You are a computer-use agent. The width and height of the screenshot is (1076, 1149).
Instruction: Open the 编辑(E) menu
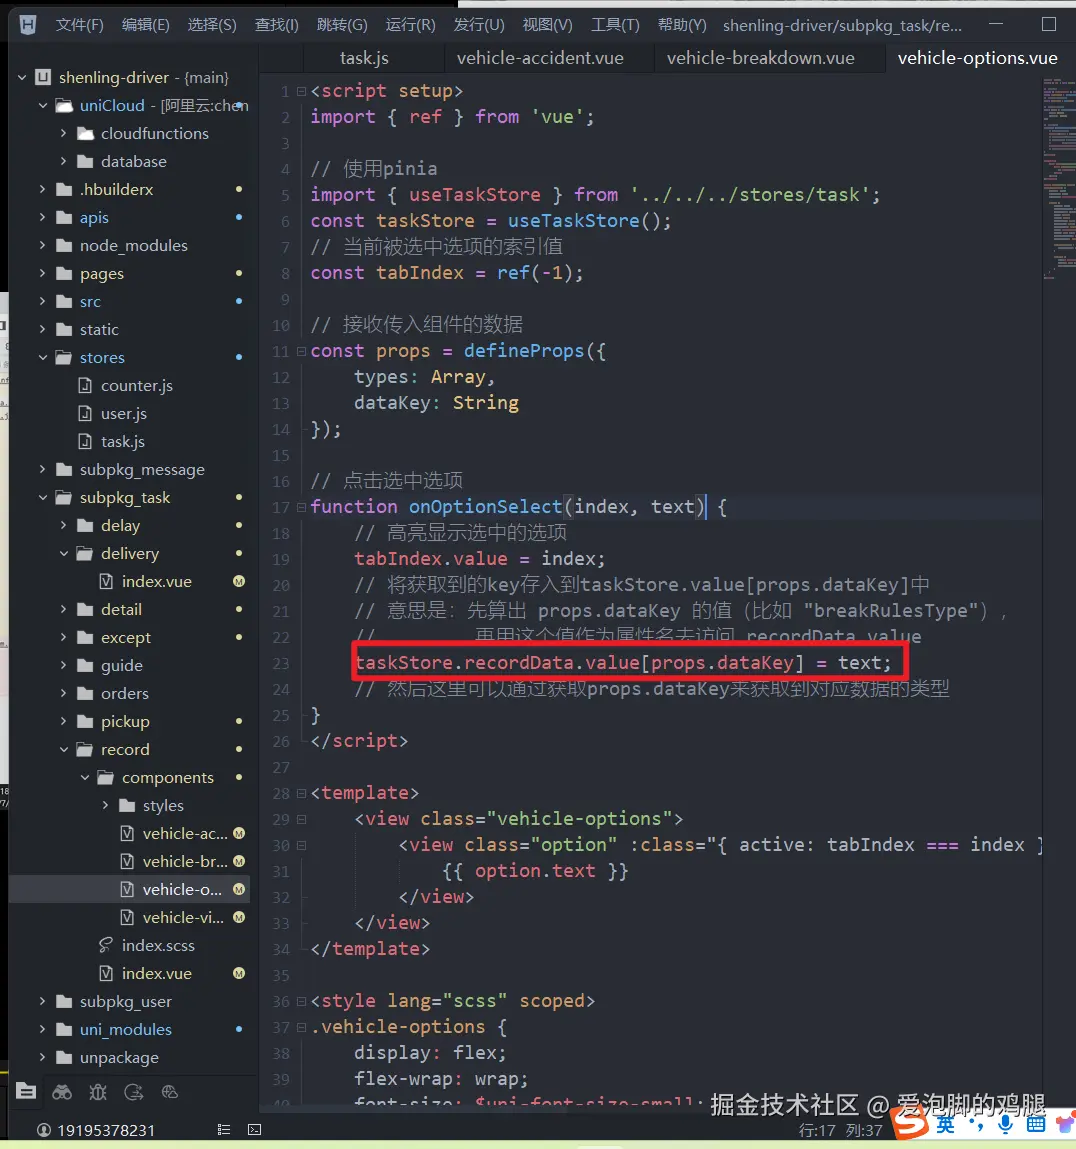[x=145, y=25]
